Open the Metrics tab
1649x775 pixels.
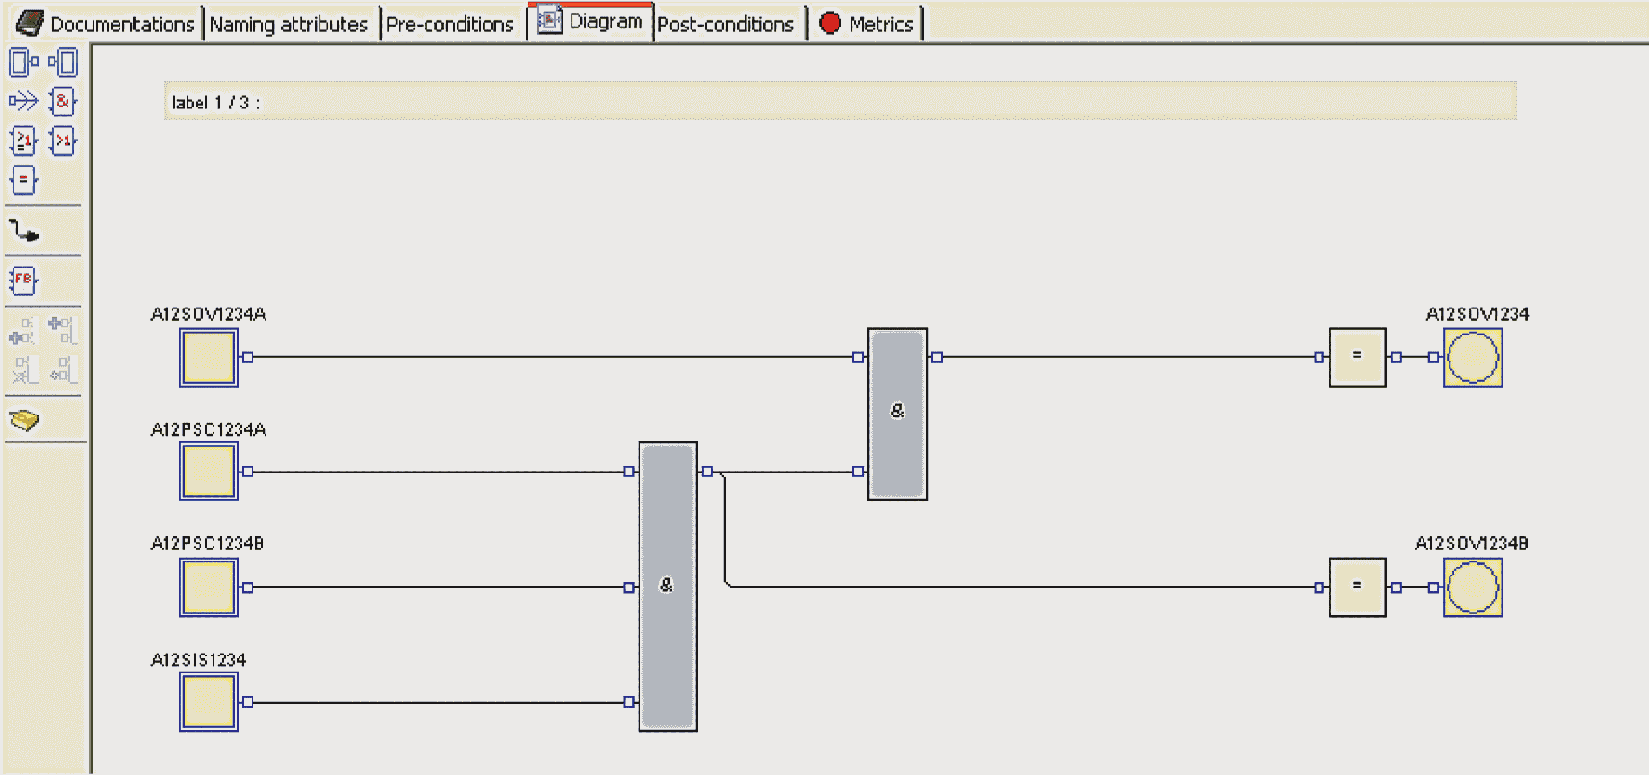tap(867, 24)
